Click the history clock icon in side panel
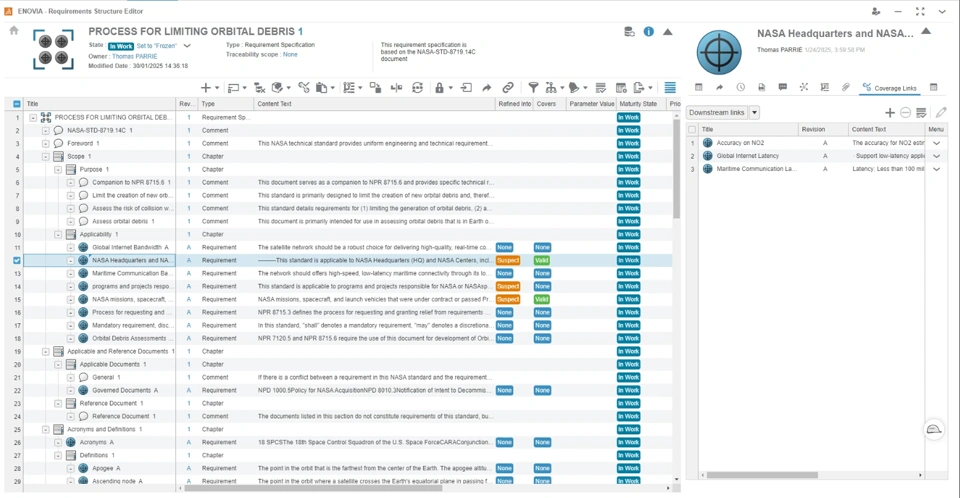Screen dimensions: 960x498 tap(740, 88)
